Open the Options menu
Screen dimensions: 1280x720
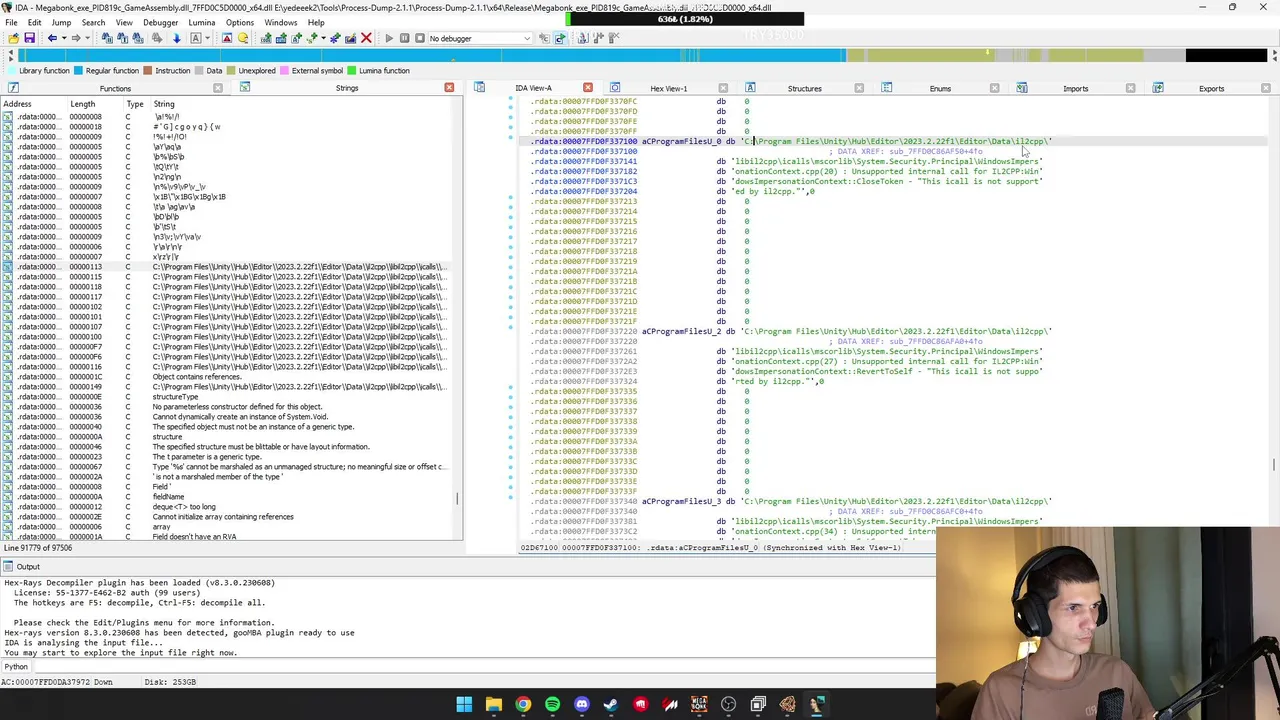point(240,22)
